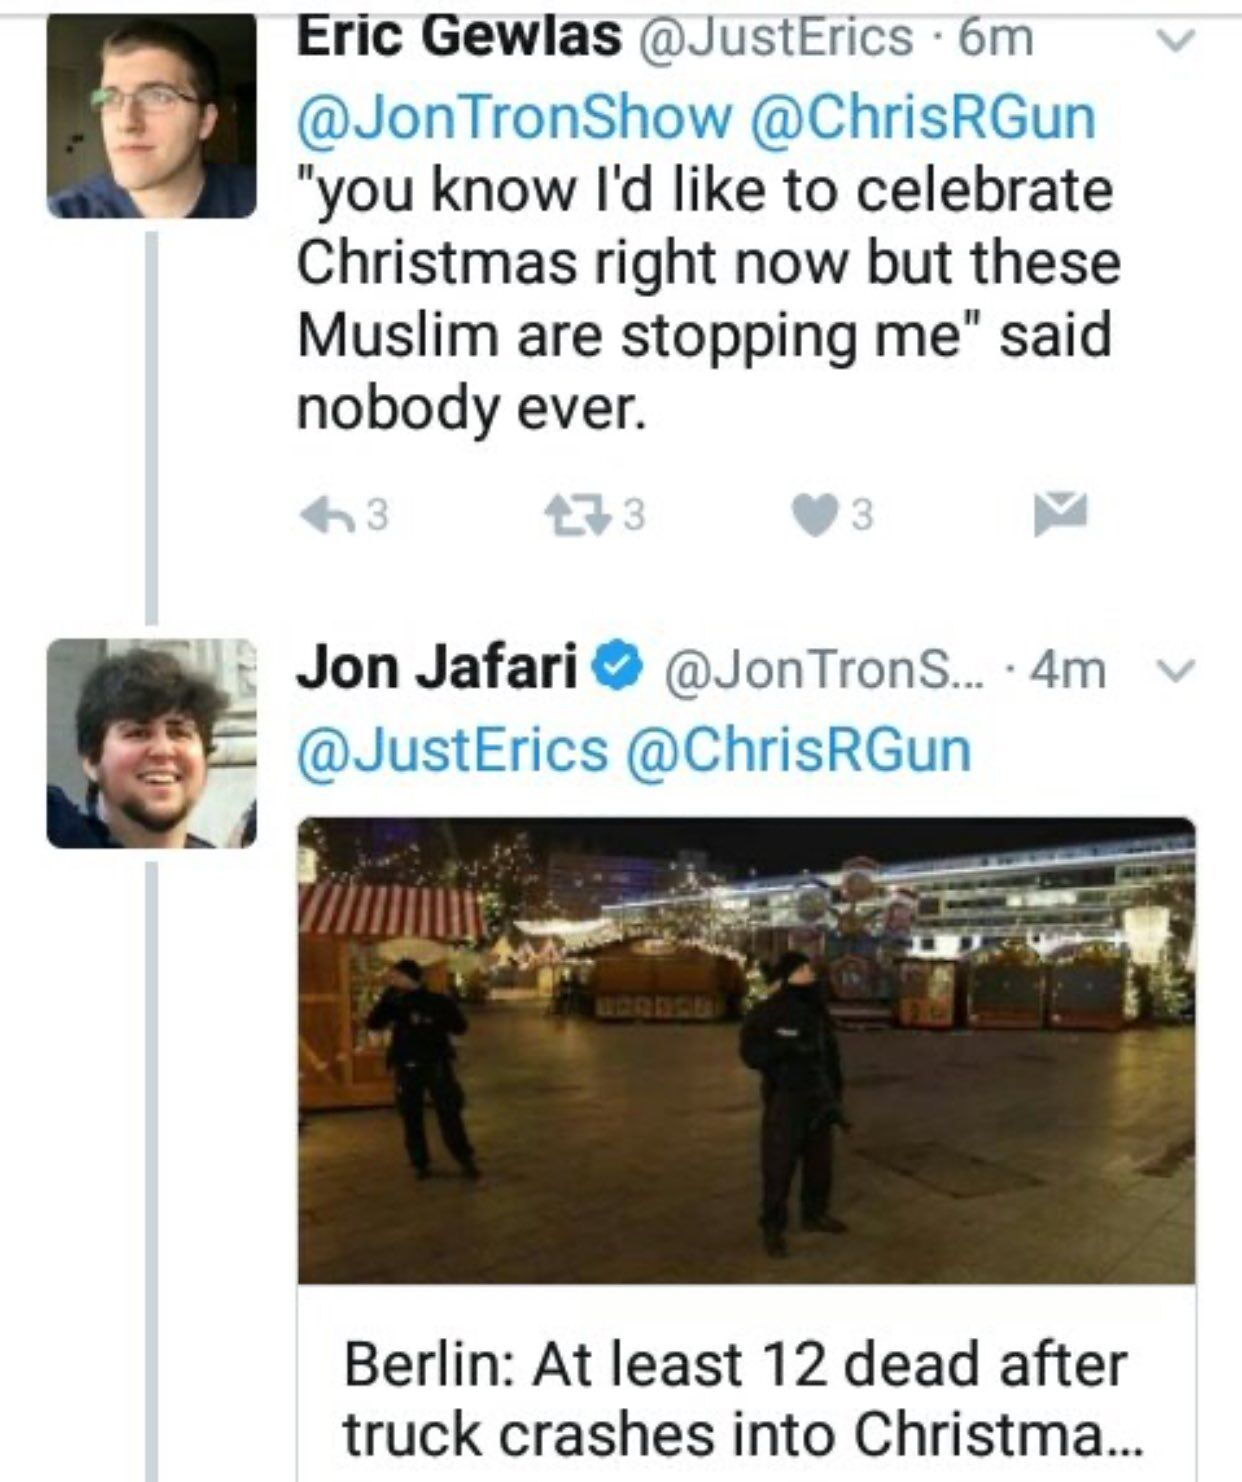Open @JustErics mention in Jon's reply
Viewport: 1242px width, 1482px height.
[451, 750]
